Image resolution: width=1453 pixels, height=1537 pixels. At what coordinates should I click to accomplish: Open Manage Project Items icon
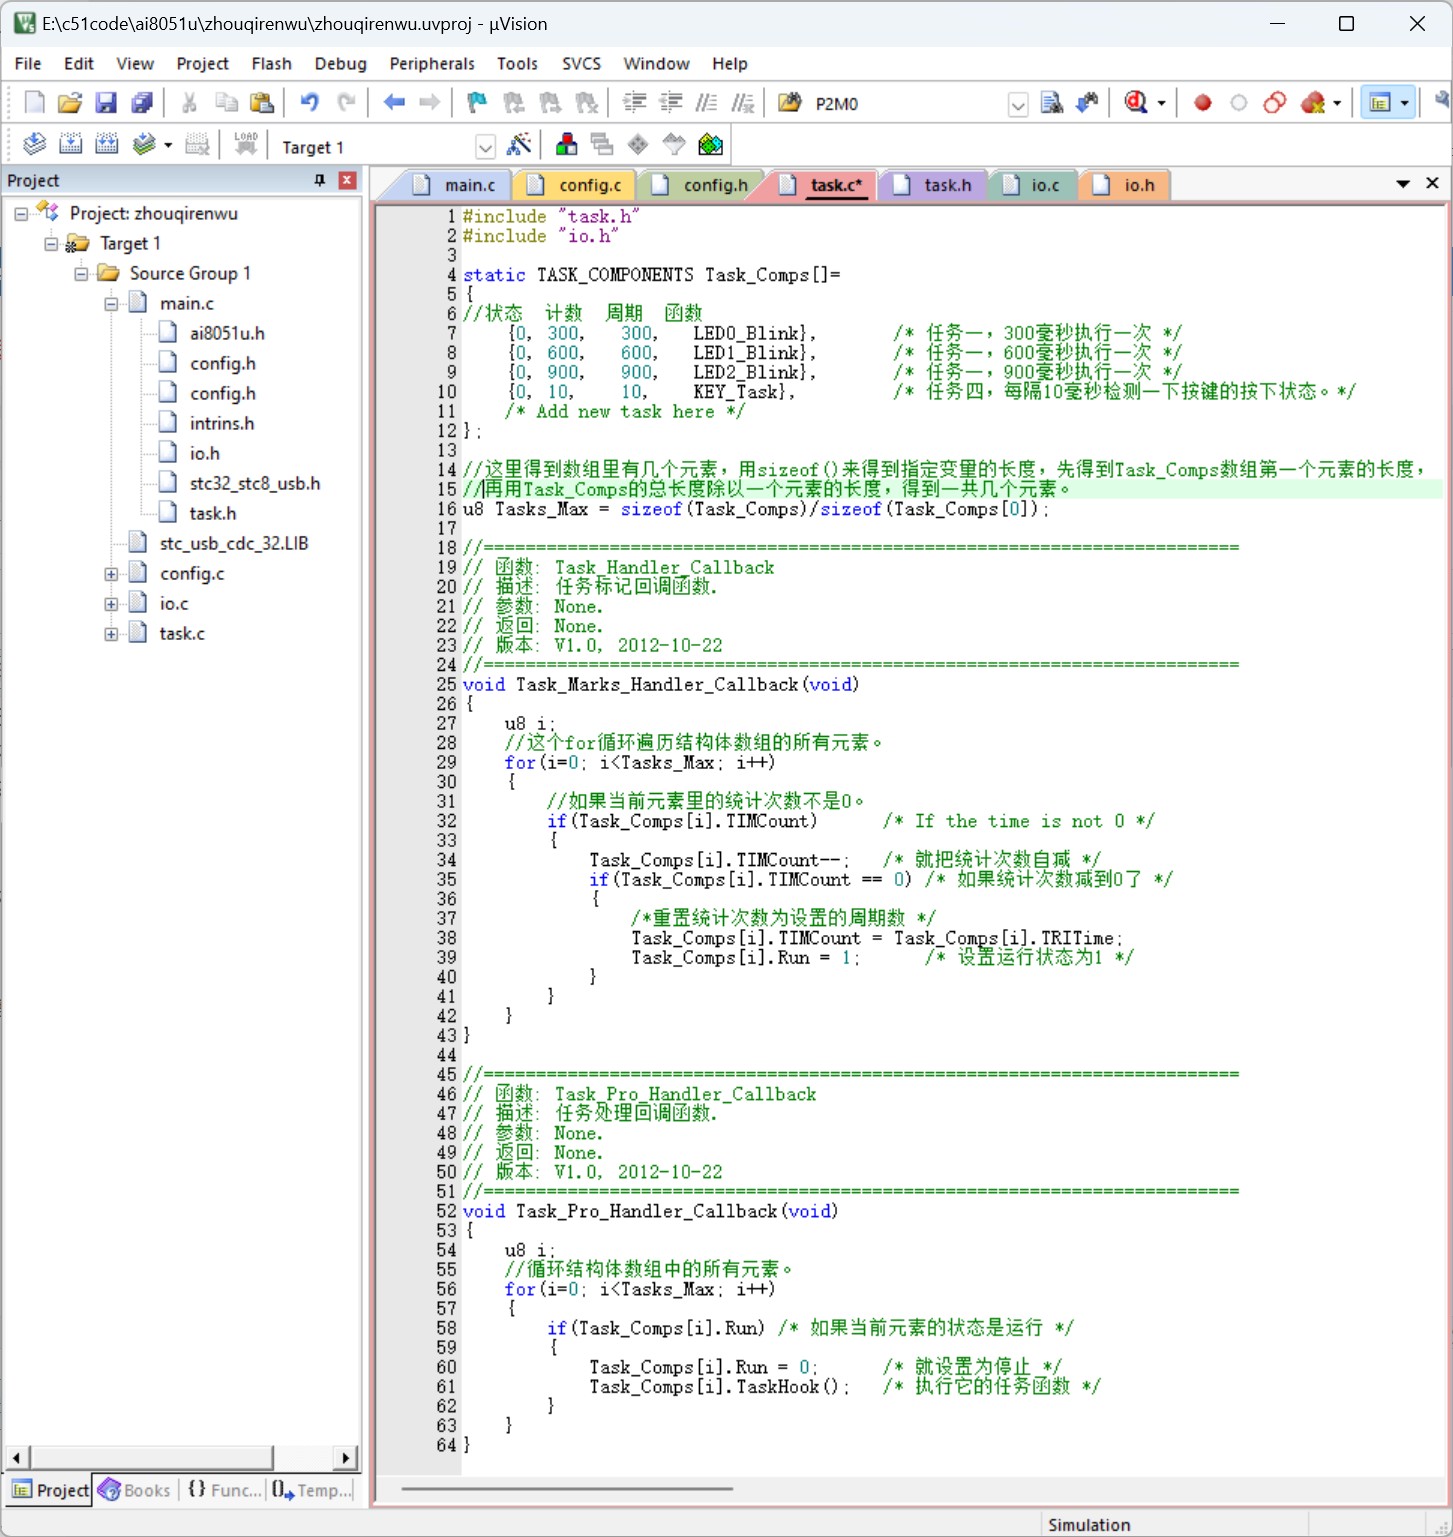click(566, 145)
